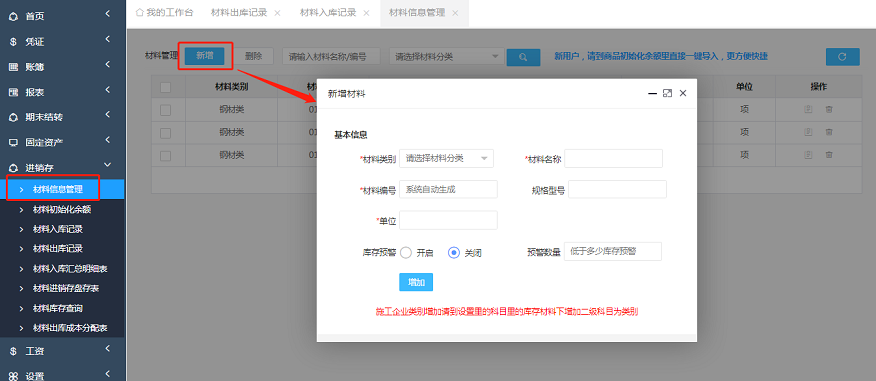Click the 材料类别 column header
Image resolution: width=876 pixels, height=381 pixels.
232,87
